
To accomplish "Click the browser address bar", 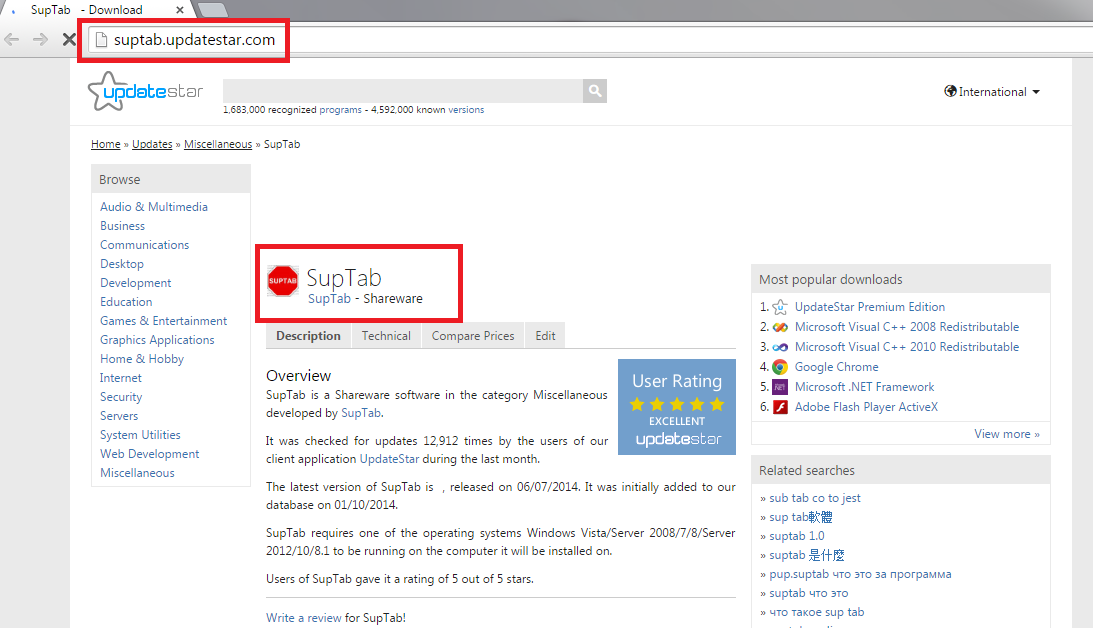I will point(600,40).
